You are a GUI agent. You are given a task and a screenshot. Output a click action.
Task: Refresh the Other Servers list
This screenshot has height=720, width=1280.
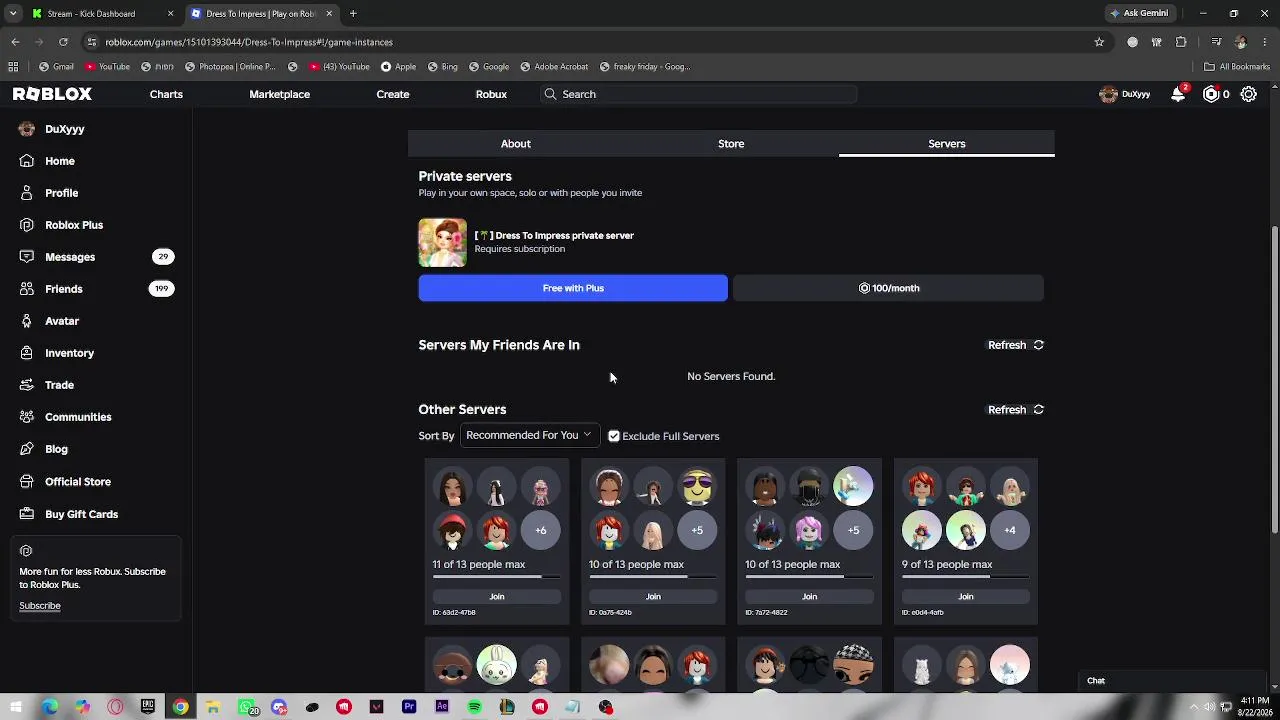click(1016, 410)
